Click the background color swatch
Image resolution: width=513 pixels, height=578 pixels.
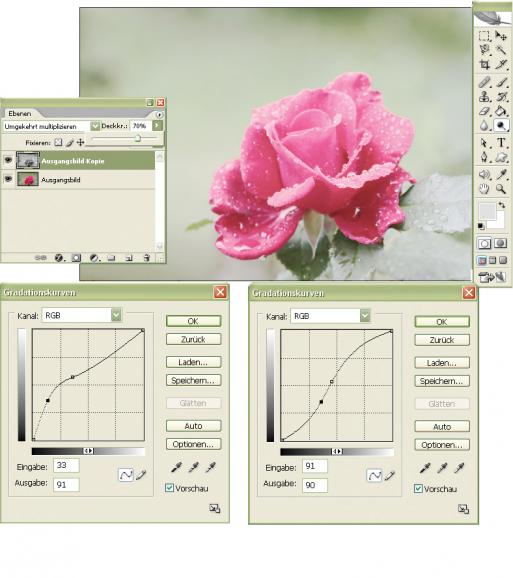499,222
